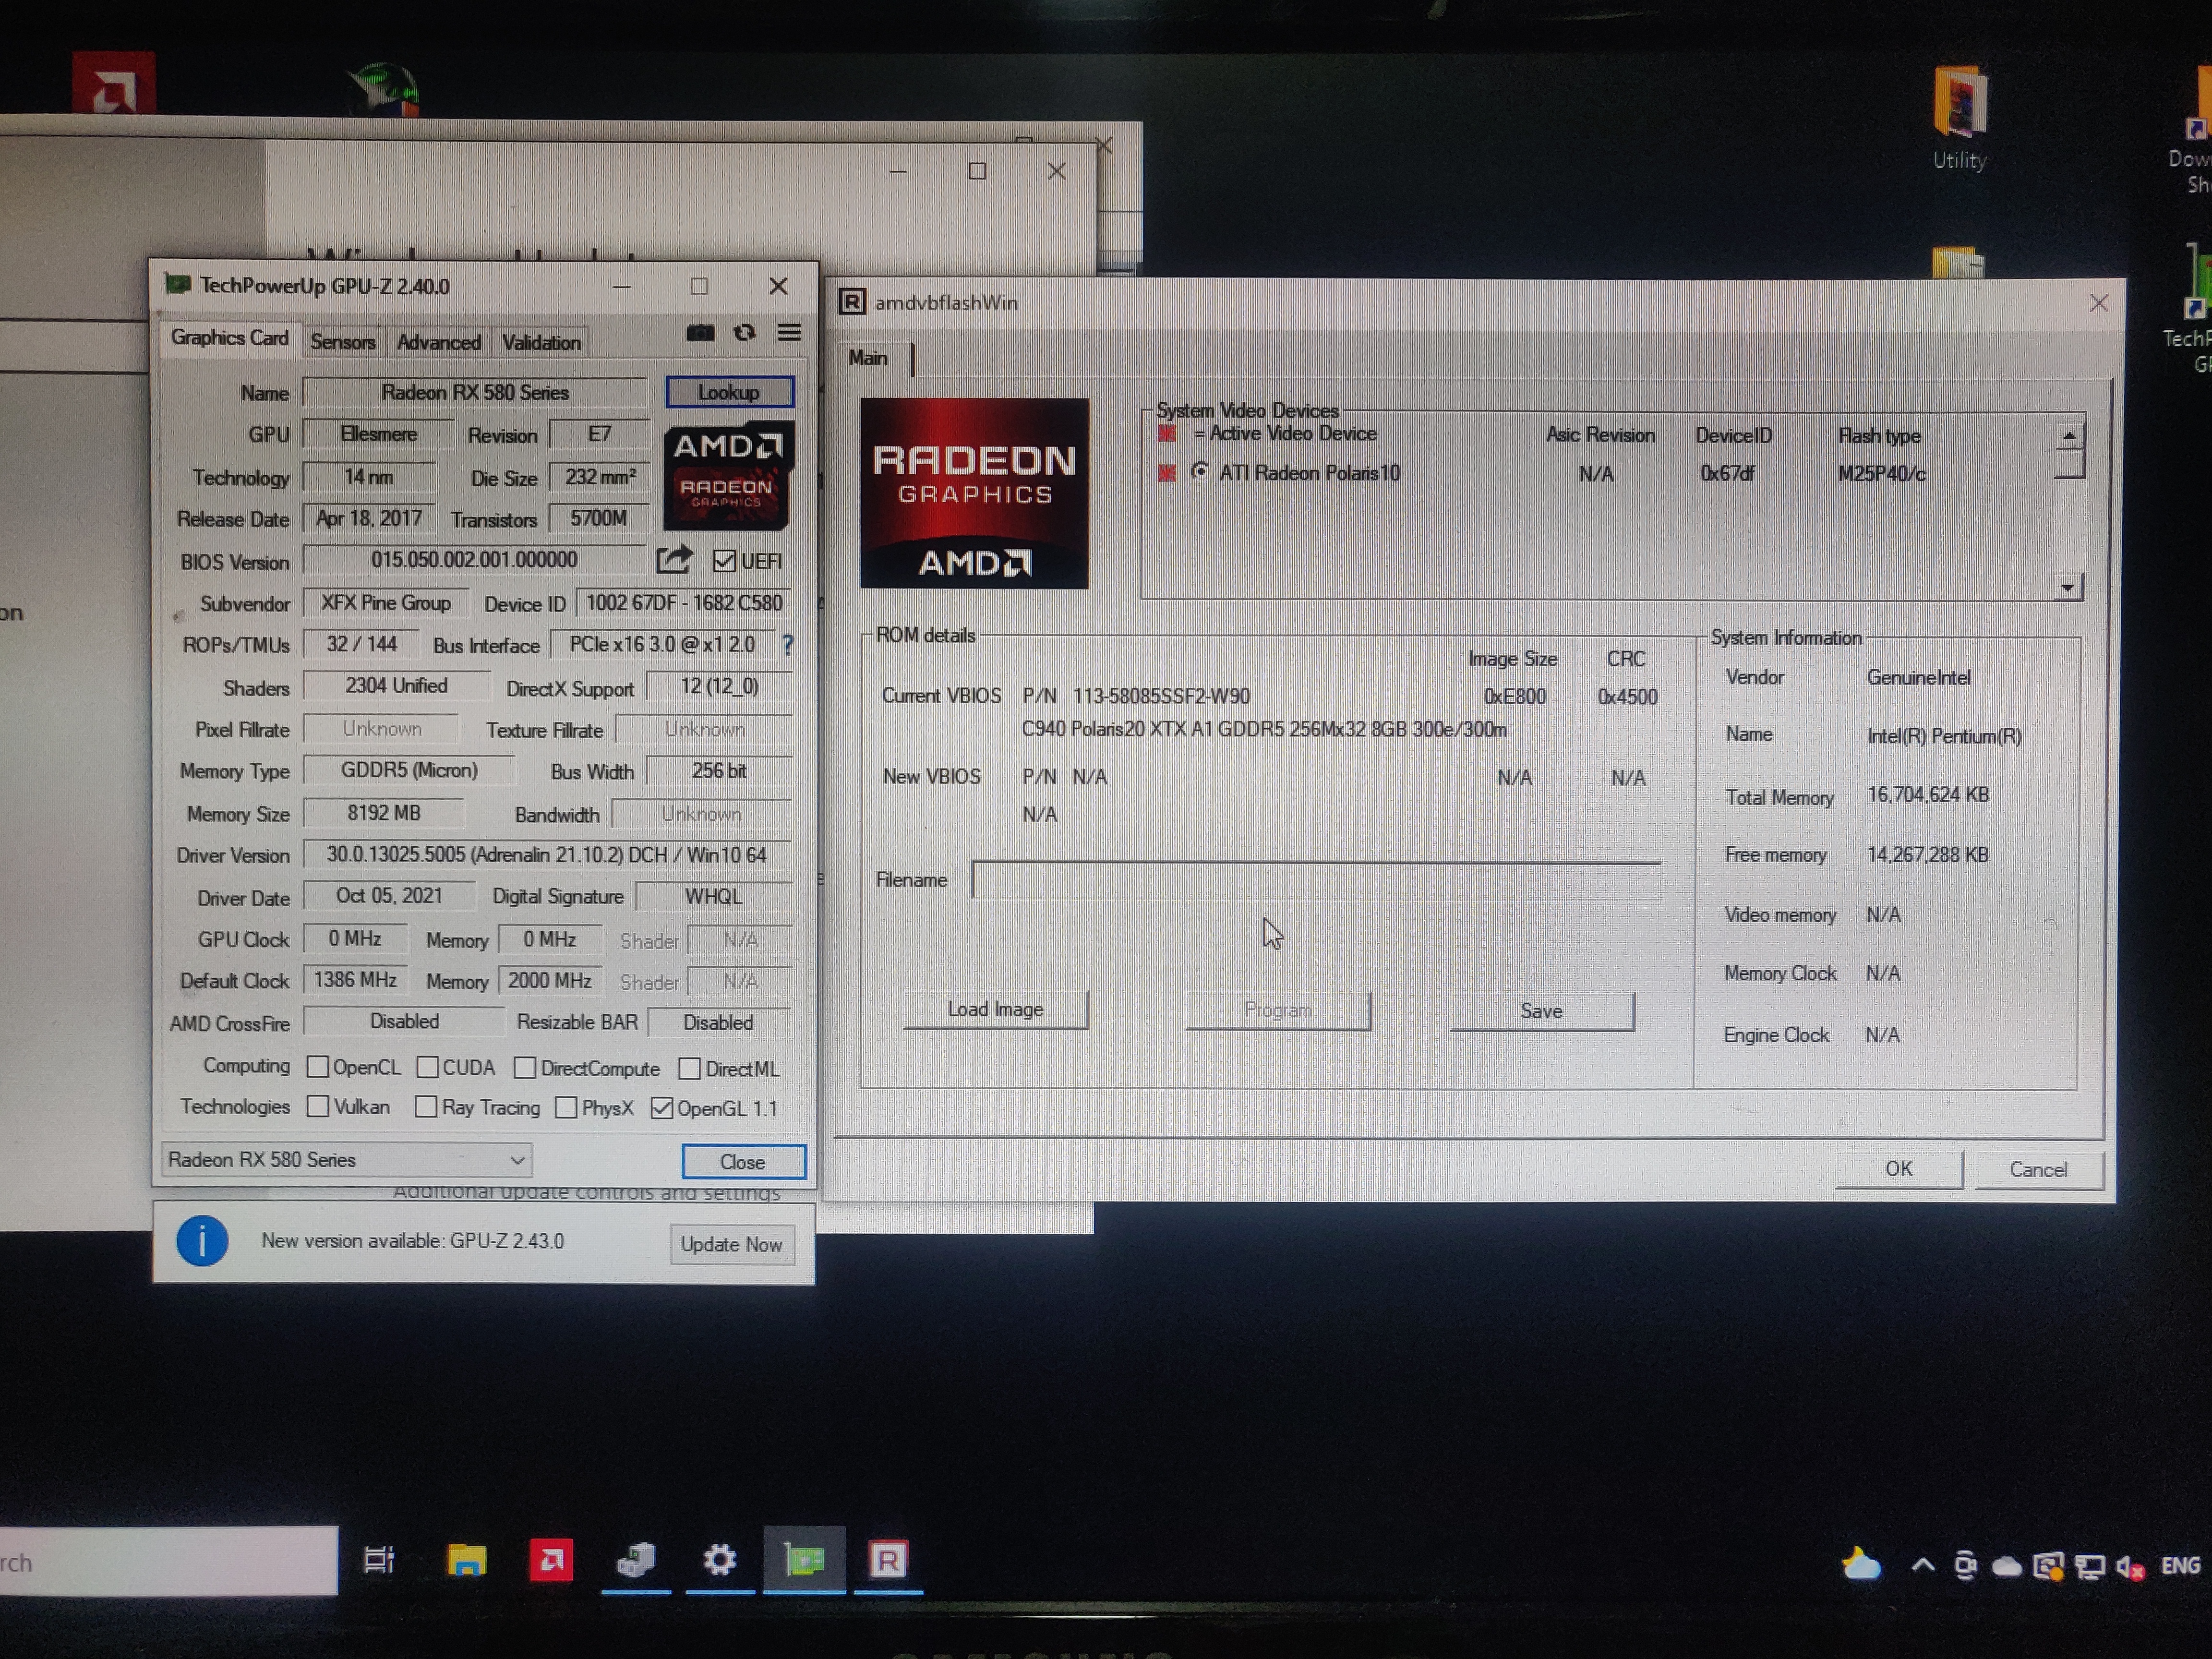Screen dimensions: 2212x1659
Task: Click ENG language indicator in tray
Action: point(2180,1565)
